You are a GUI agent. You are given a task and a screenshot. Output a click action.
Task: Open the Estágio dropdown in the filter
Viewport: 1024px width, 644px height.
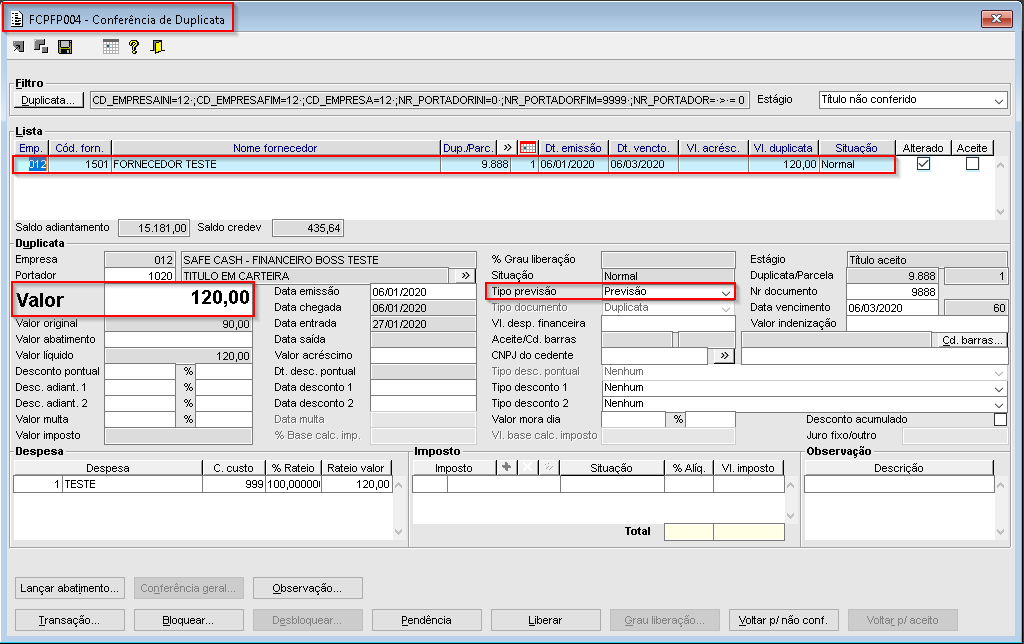999,100
